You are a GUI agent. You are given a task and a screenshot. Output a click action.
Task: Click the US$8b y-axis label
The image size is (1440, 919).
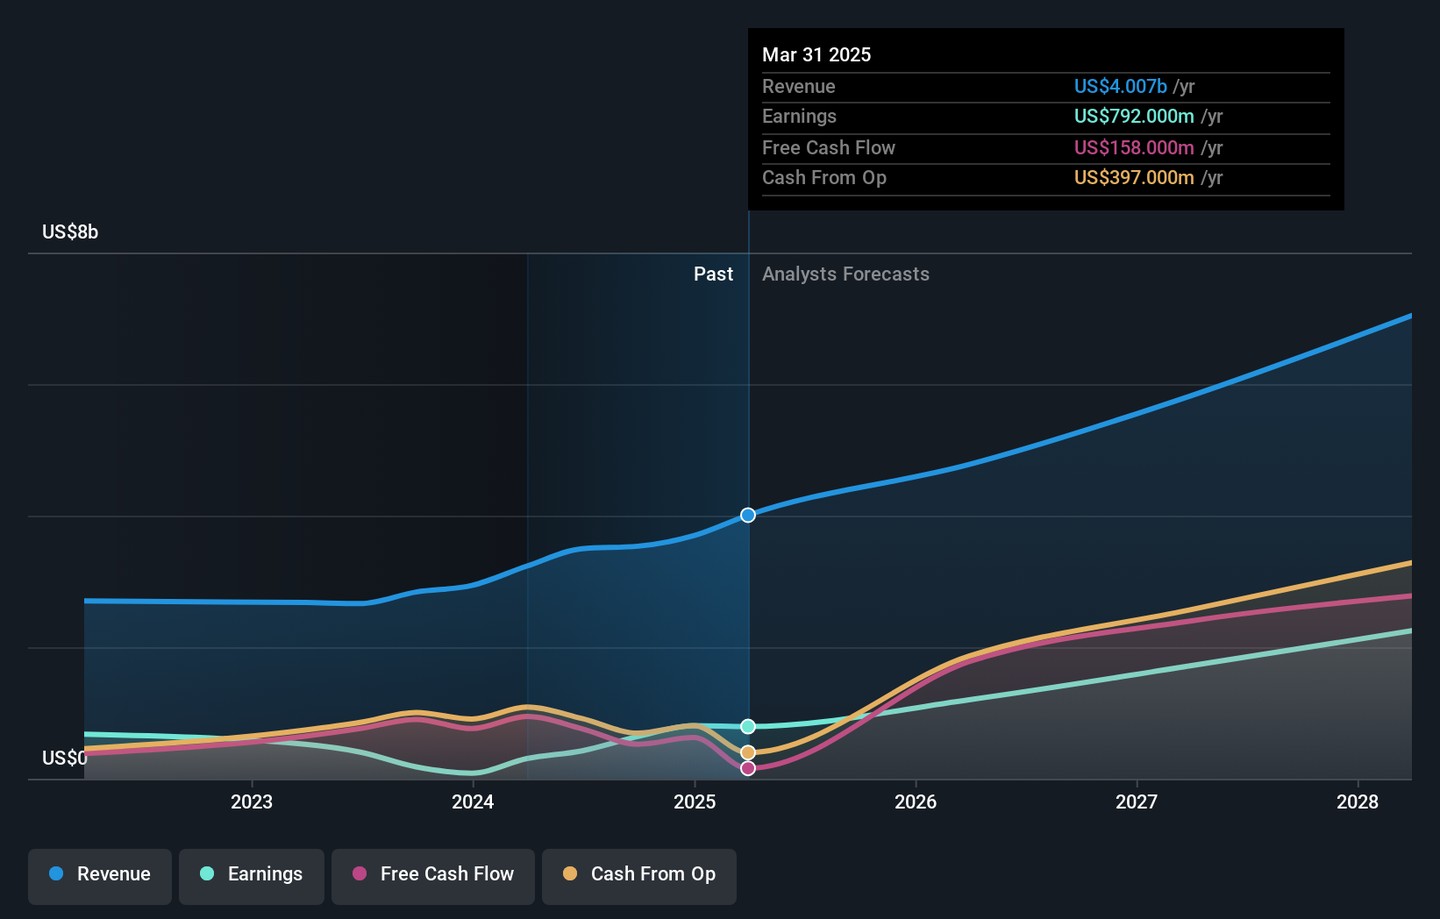click(70, 232)
